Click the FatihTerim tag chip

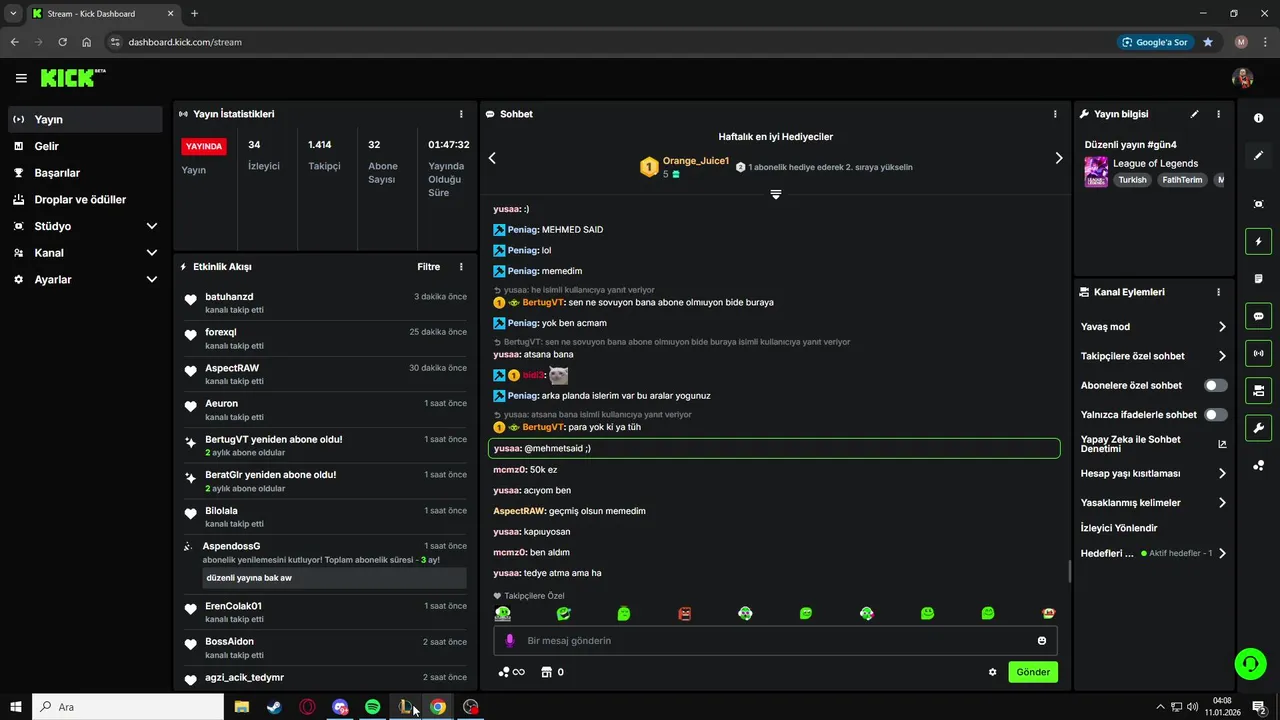pos(1182,180)
